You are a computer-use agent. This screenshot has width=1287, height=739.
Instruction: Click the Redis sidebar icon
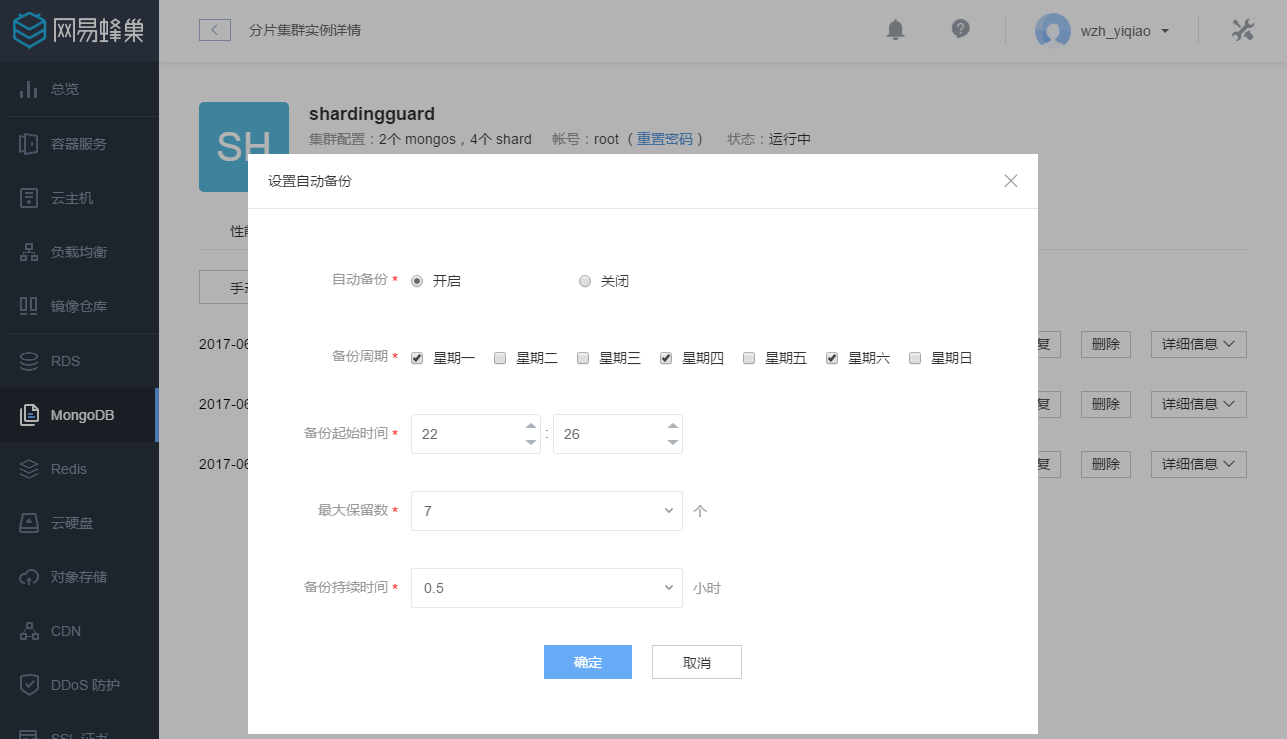[30, 469]
